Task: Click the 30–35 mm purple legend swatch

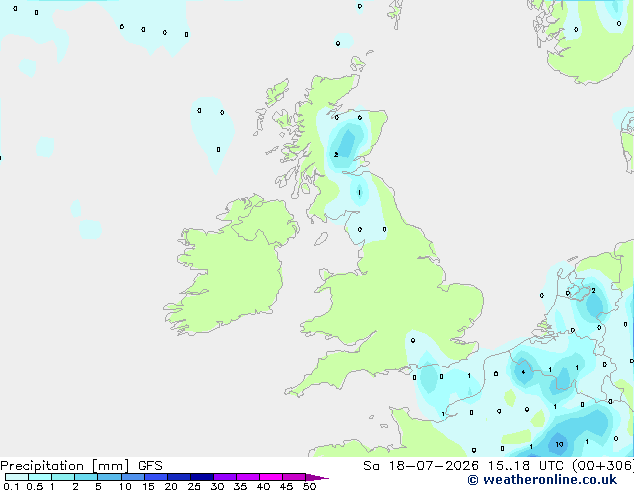Action: coord(225,477)
